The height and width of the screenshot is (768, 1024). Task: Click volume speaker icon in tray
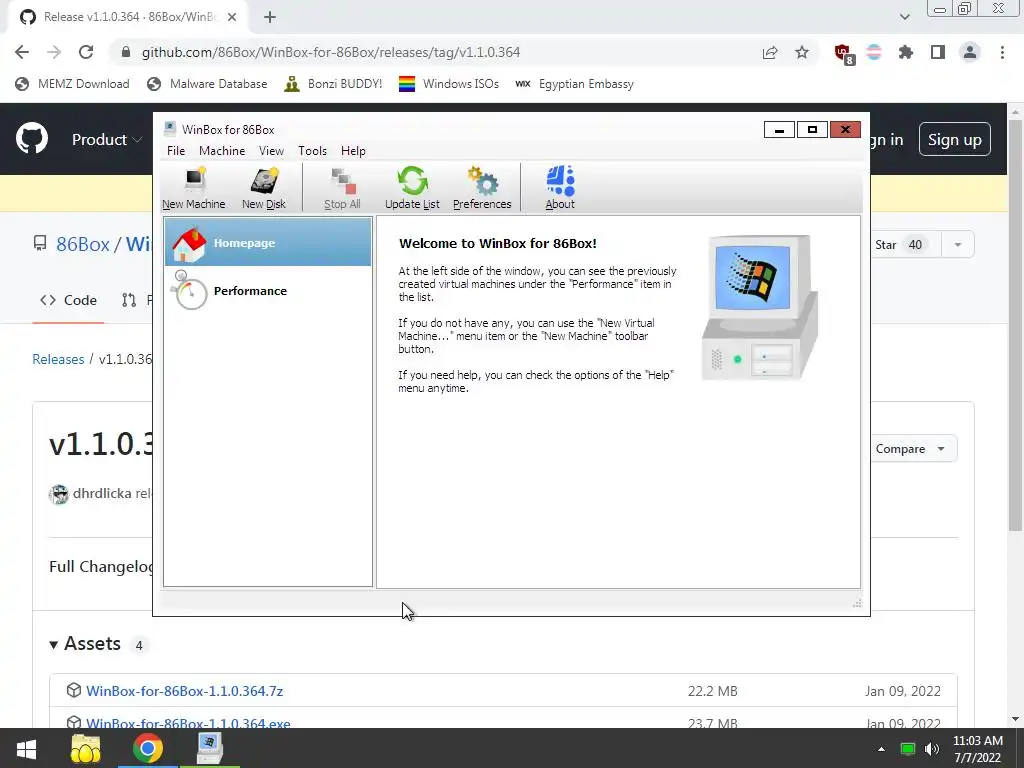click(x=932, y=749)
